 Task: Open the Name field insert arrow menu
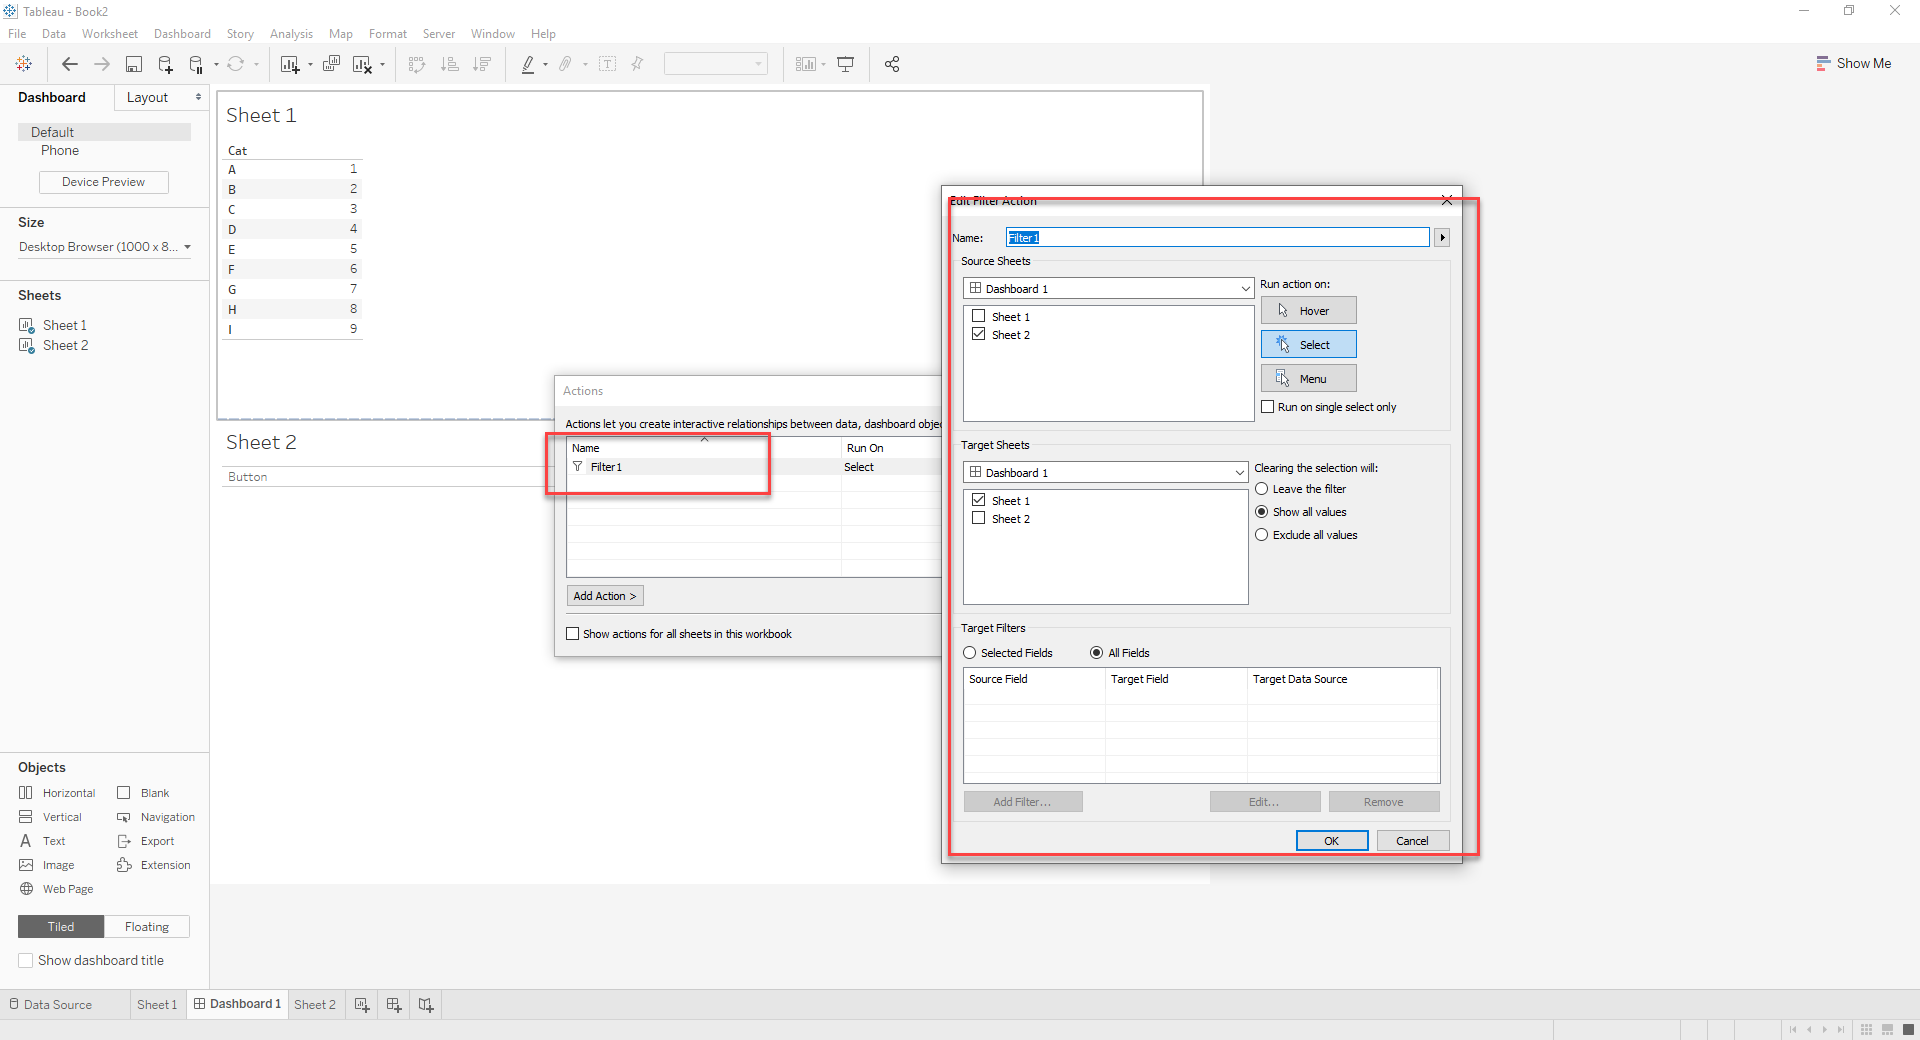click(x=1442, y=238)
